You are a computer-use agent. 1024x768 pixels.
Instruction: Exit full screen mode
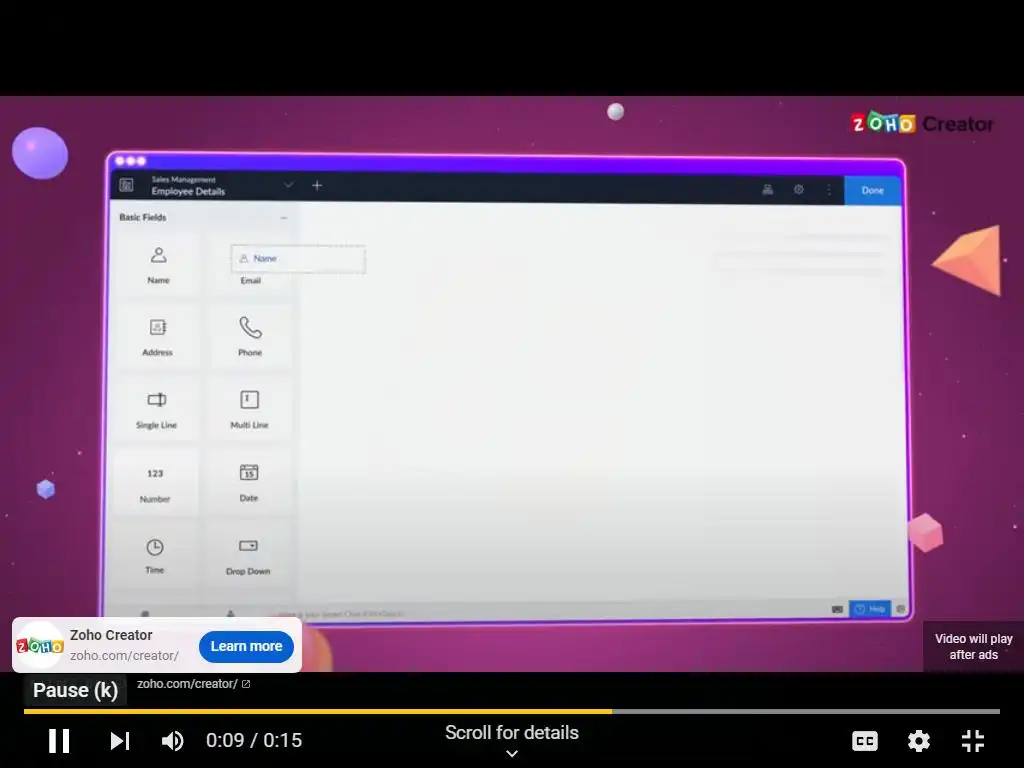[972, 741]
